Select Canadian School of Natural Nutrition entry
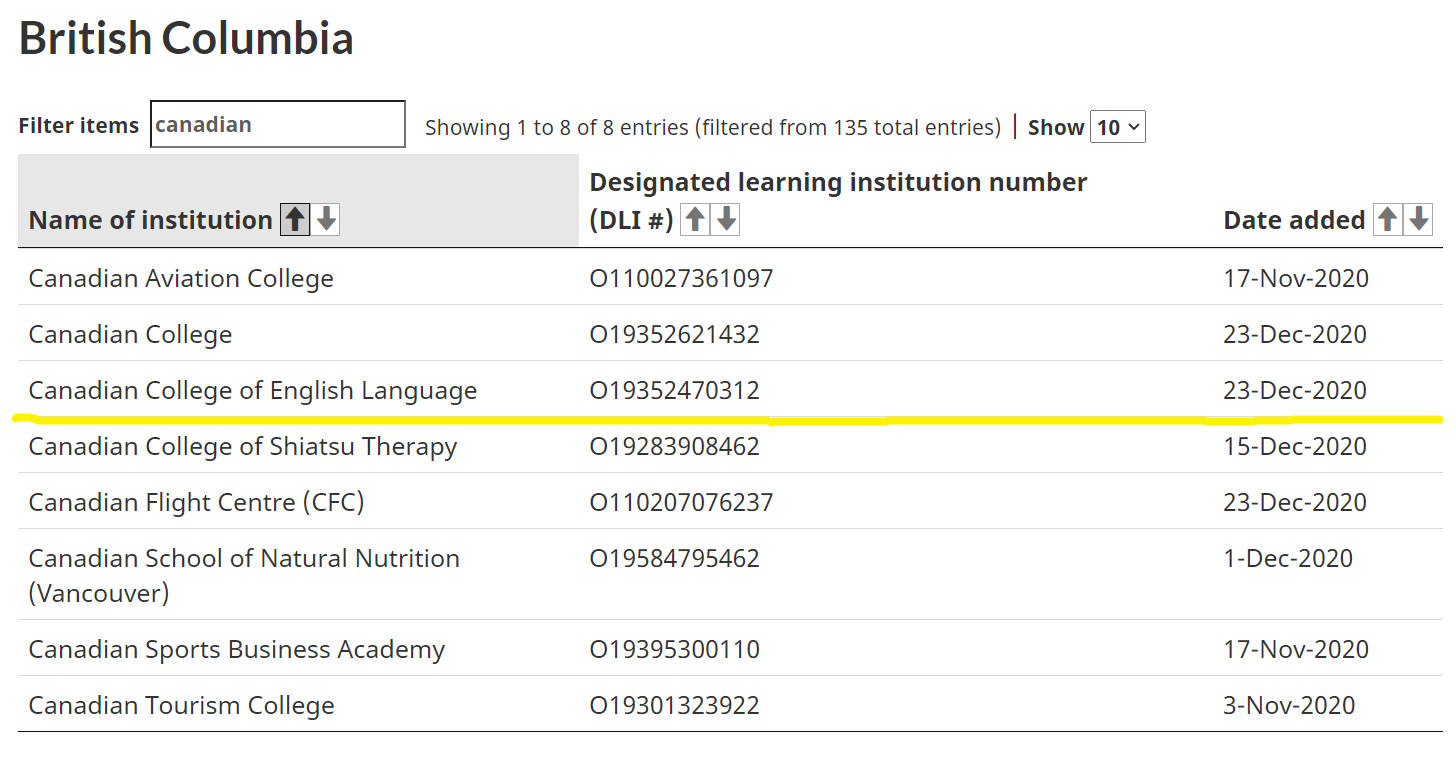 tap(244, 575)
